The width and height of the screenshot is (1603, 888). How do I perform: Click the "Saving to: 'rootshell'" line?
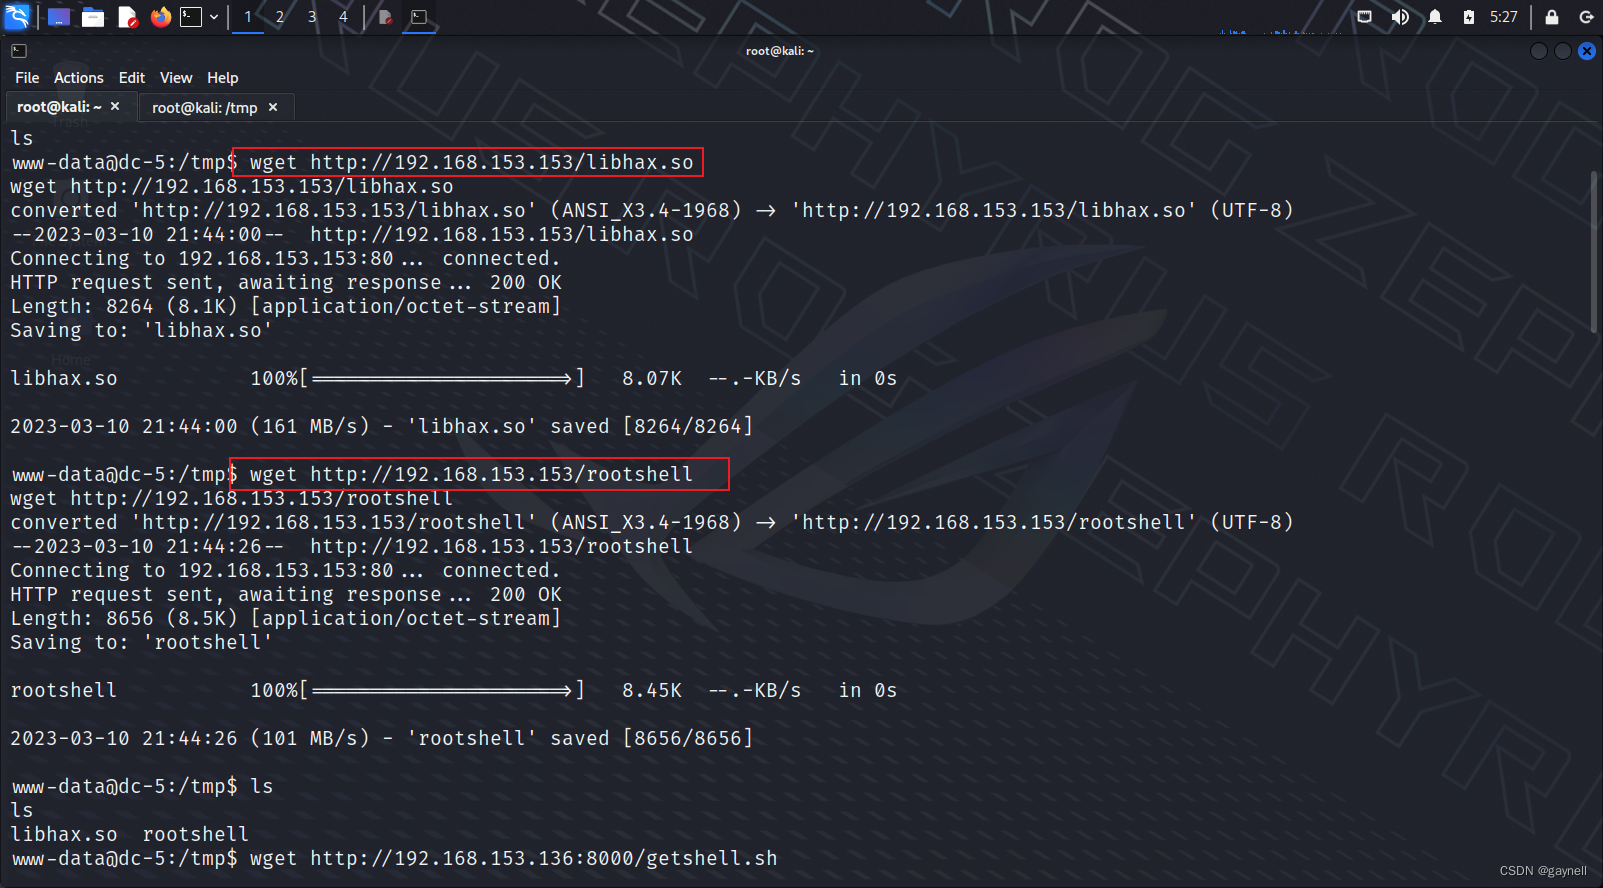coord(141,642)
